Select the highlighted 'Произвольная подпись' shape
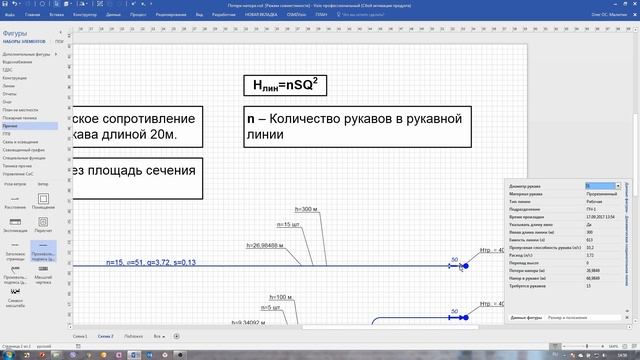The width and height of the screenshot is (640, 360). click(43, 251)
